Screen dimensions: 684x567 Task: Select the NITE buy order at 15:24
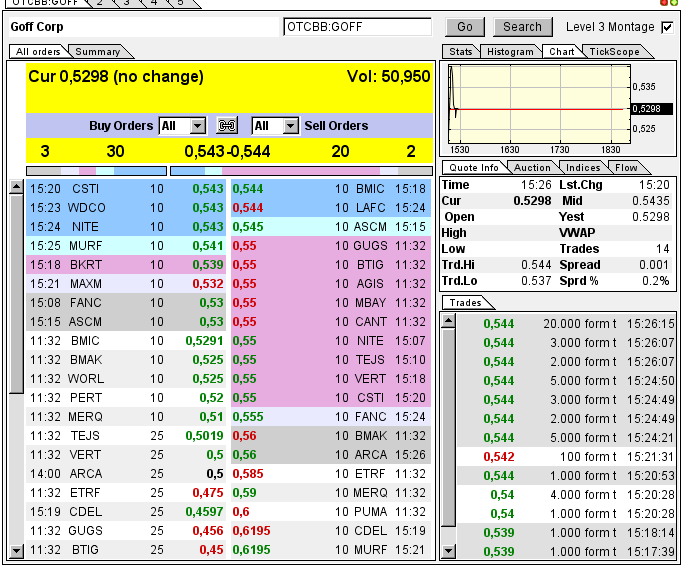(126, 227)
